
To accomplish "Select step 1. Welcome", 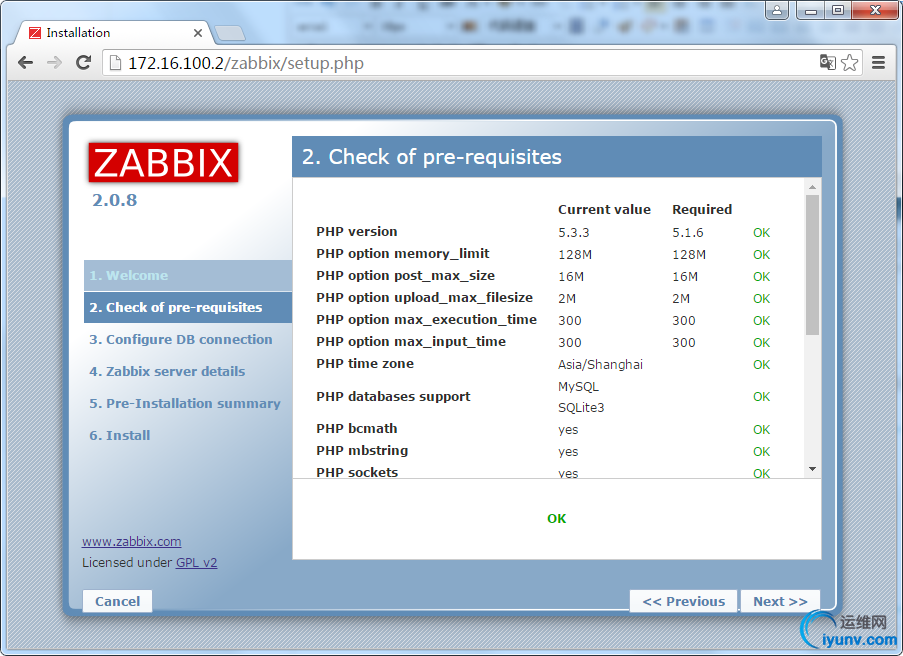I will (x=188, y=275).
